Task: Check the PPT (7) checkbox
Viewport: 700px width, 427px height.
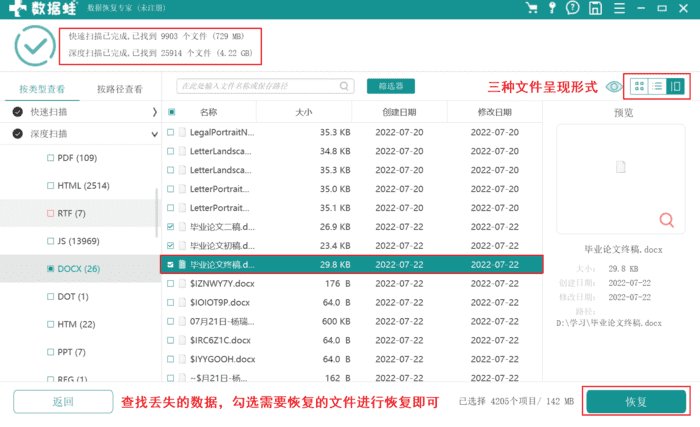Action: pyautogui.click(x=50, y=352)
